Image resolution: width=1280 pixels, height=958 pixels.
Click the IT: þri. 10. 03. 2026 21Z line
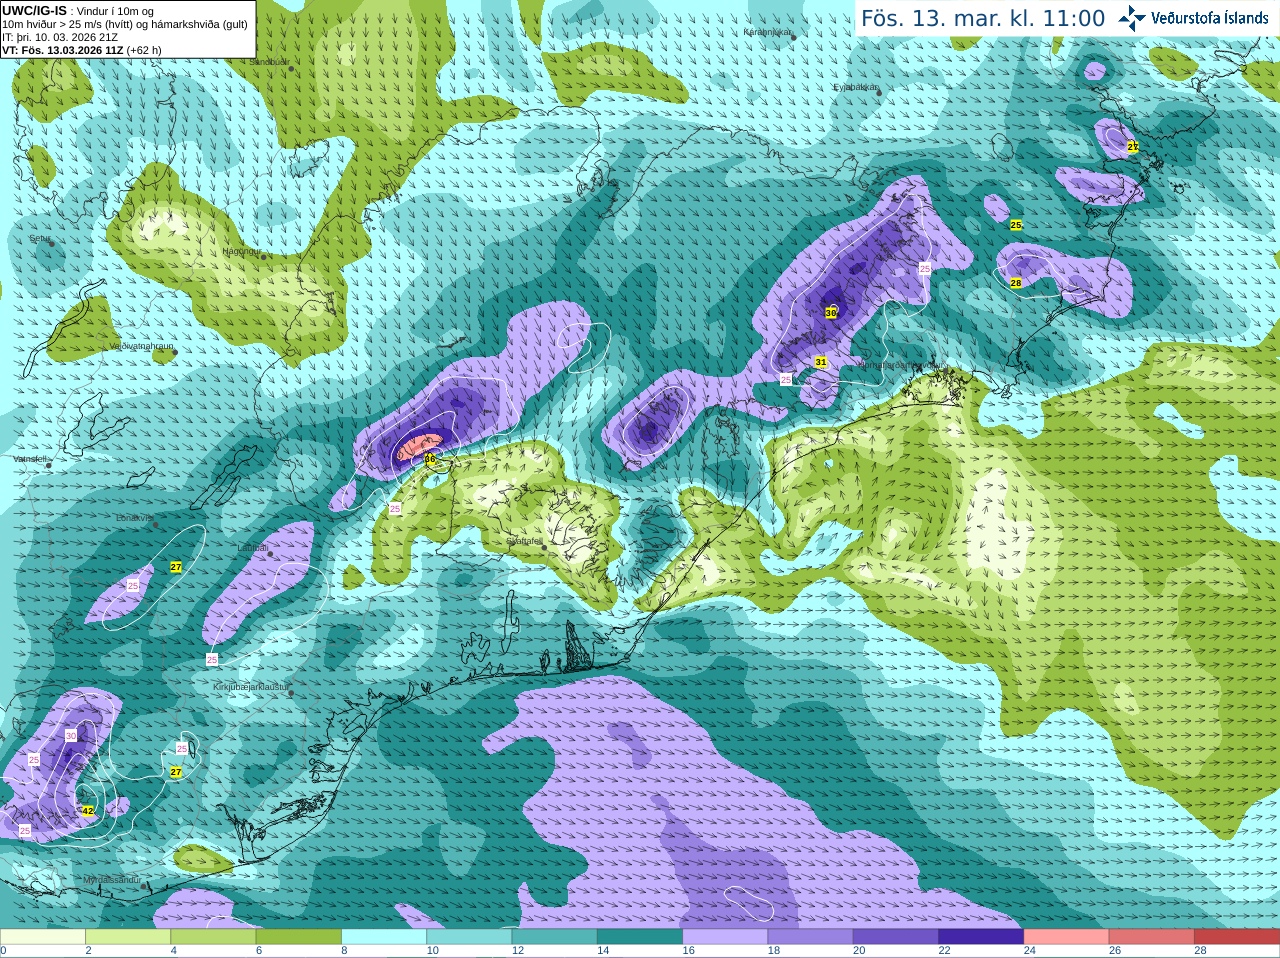tap(60, 37)
